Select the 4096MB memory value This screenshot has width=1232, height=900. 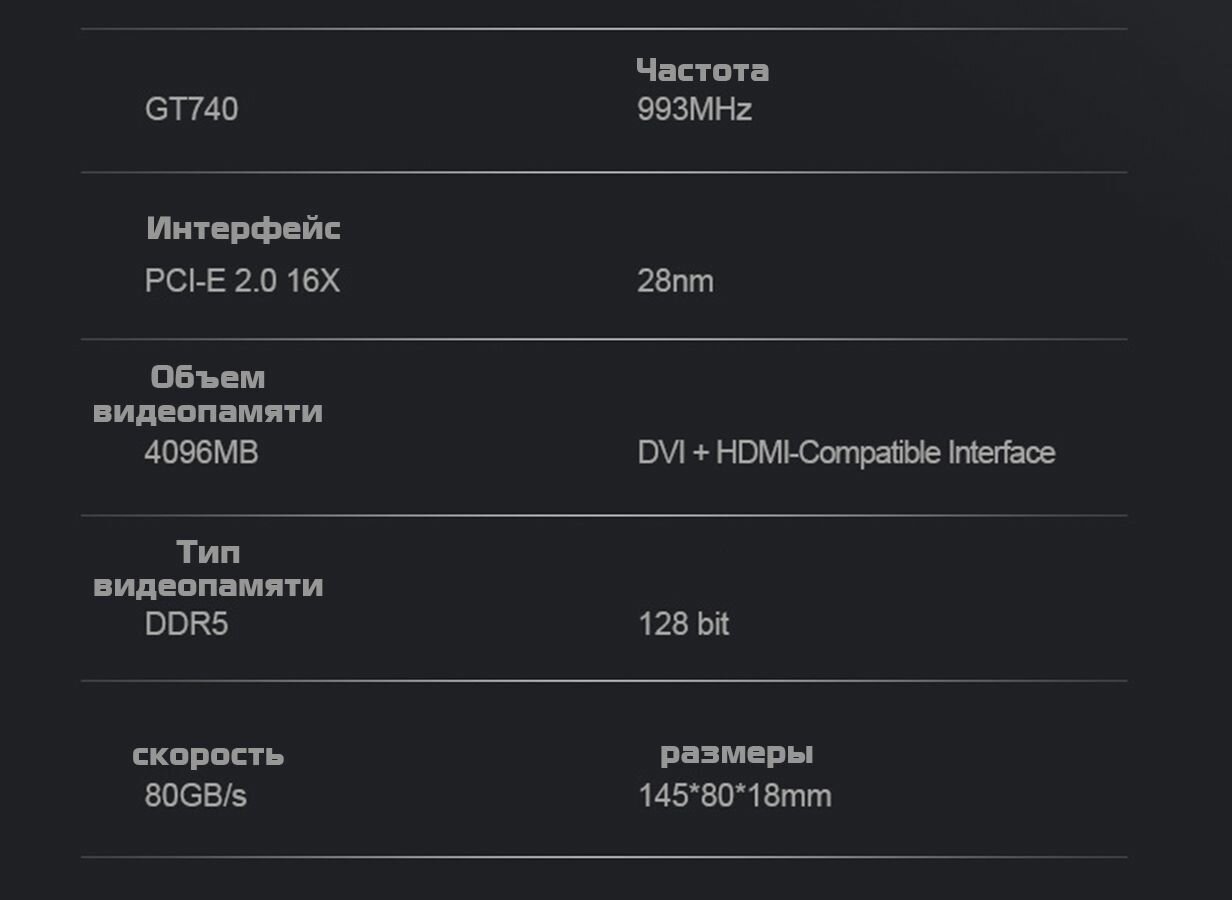coord(201,453)
